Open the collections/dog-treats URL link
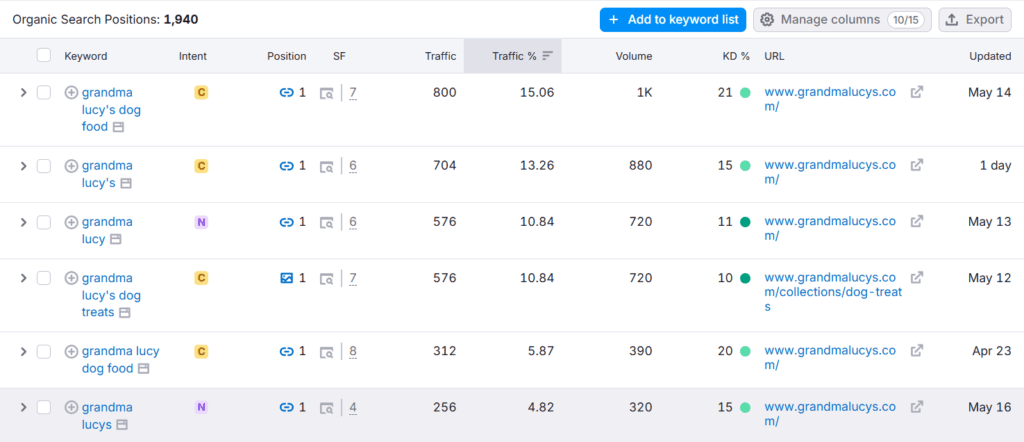 (833, 292)
